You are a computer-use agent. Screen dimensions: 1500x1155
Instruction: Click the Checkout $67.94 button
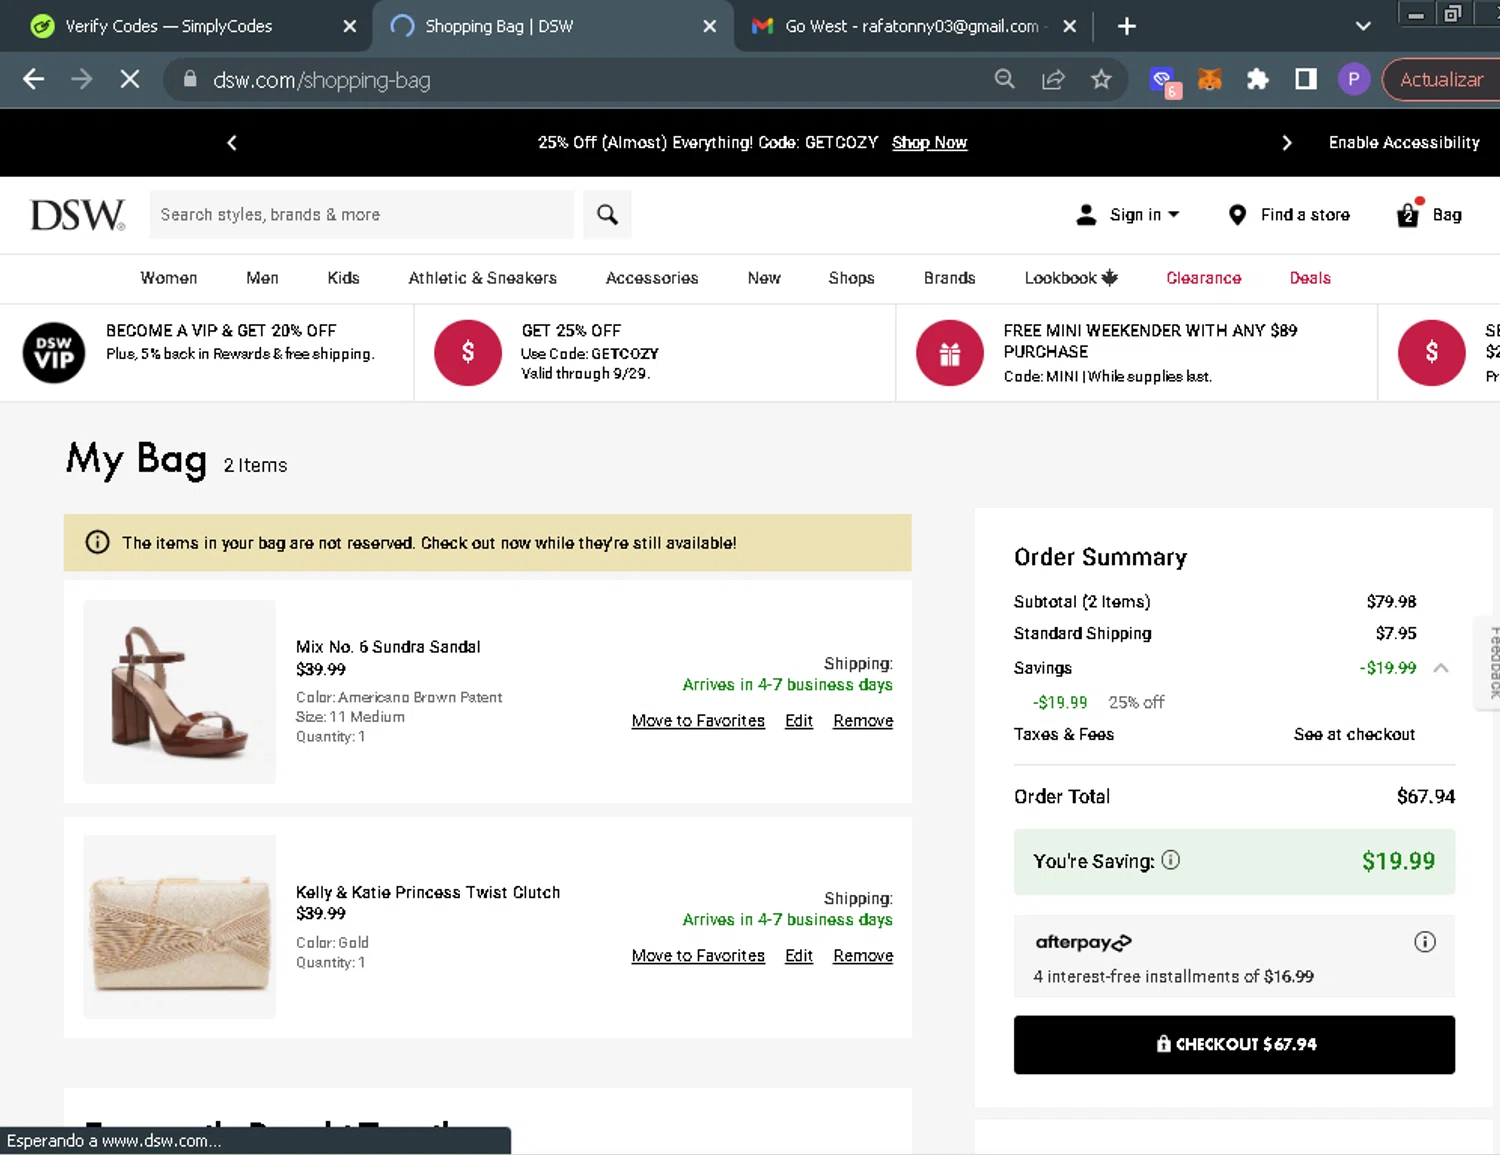(1234, 1045)
